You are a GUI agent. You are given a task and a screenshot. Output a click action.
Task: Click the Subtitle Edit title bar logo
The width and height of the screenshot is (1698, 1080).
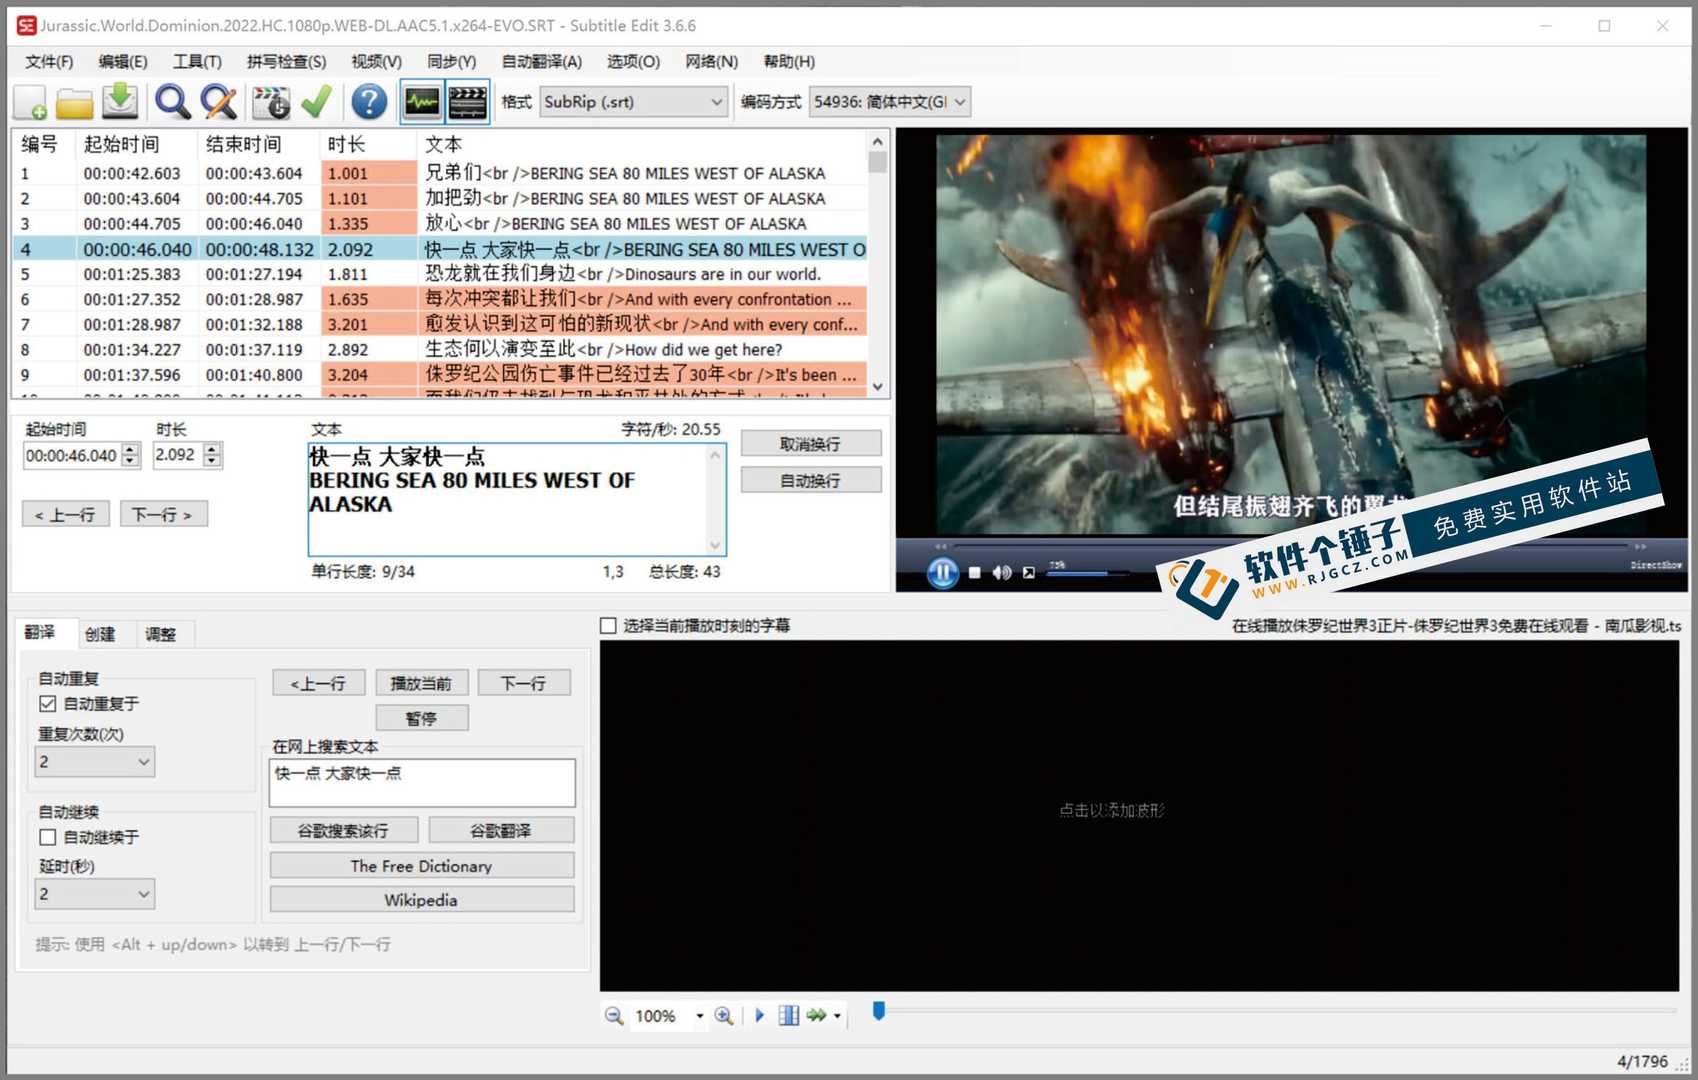point(26,26)
